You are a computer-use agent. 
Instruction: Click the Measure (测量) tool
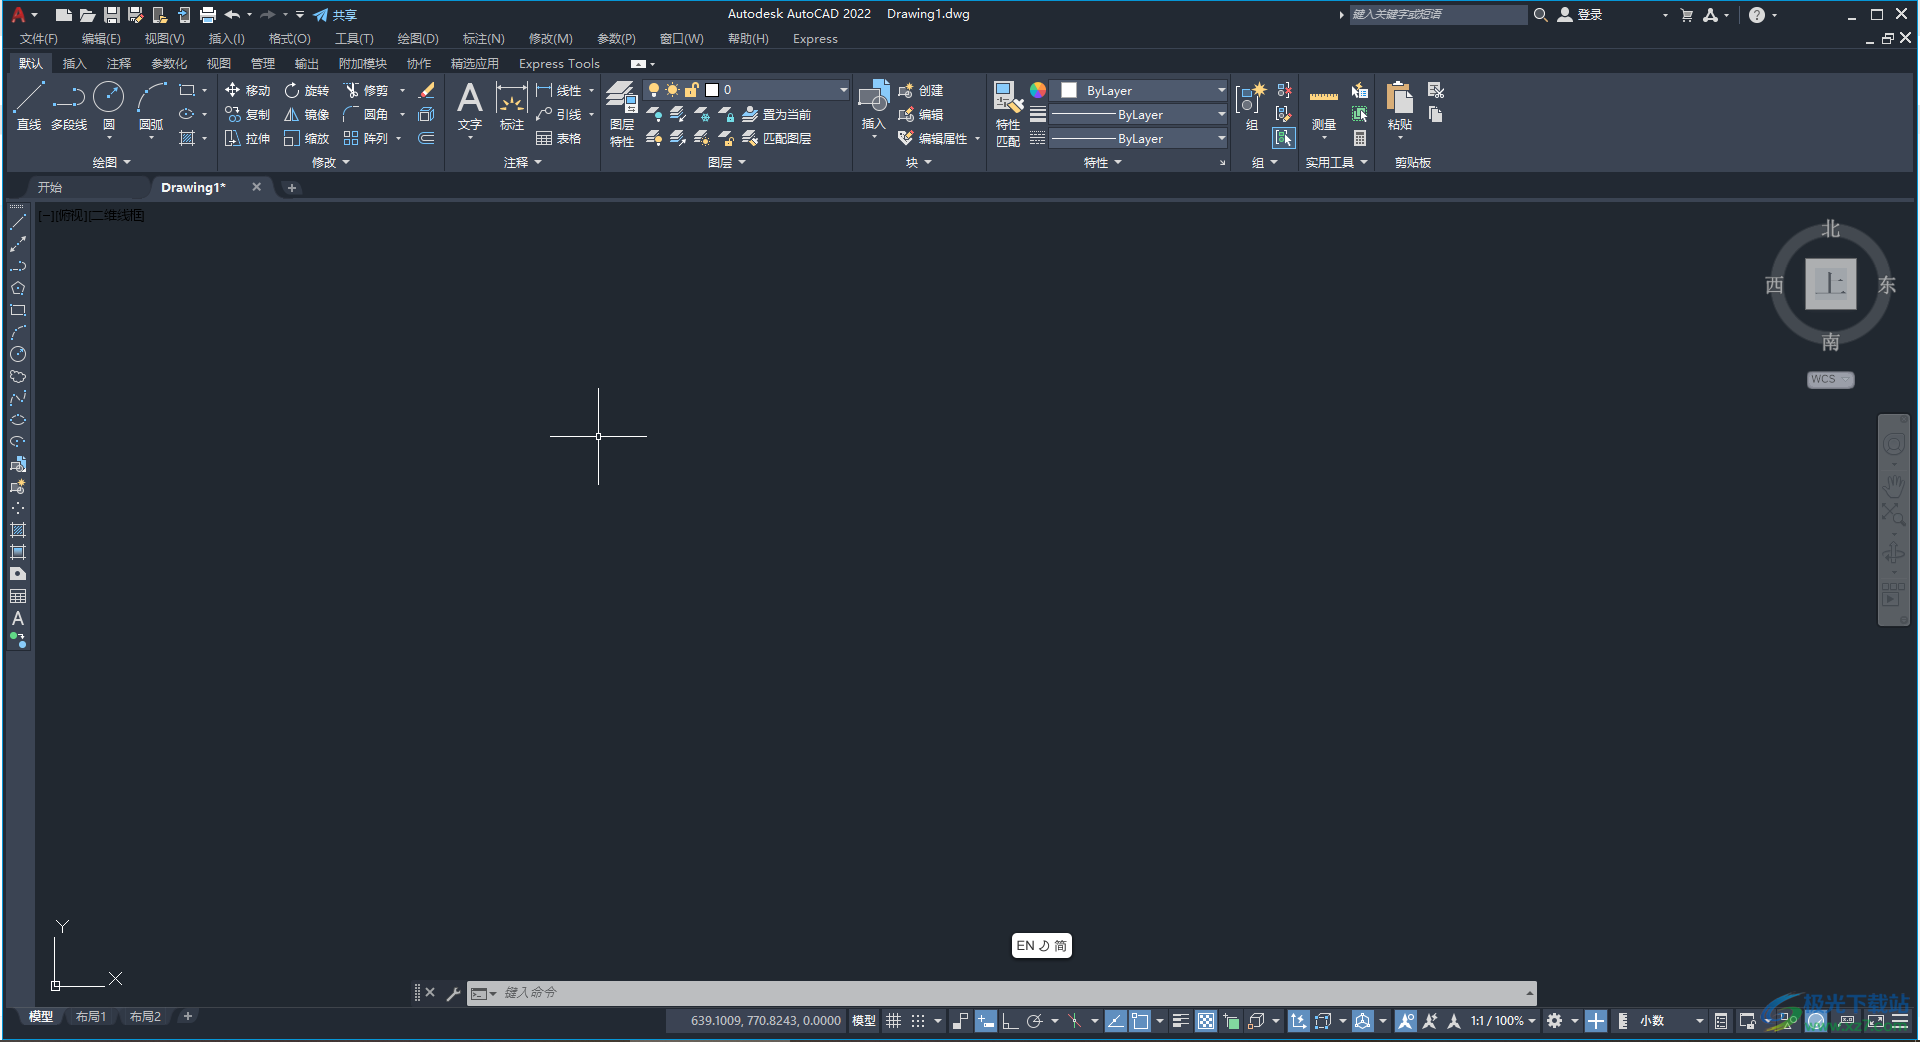pos(1324,107)
